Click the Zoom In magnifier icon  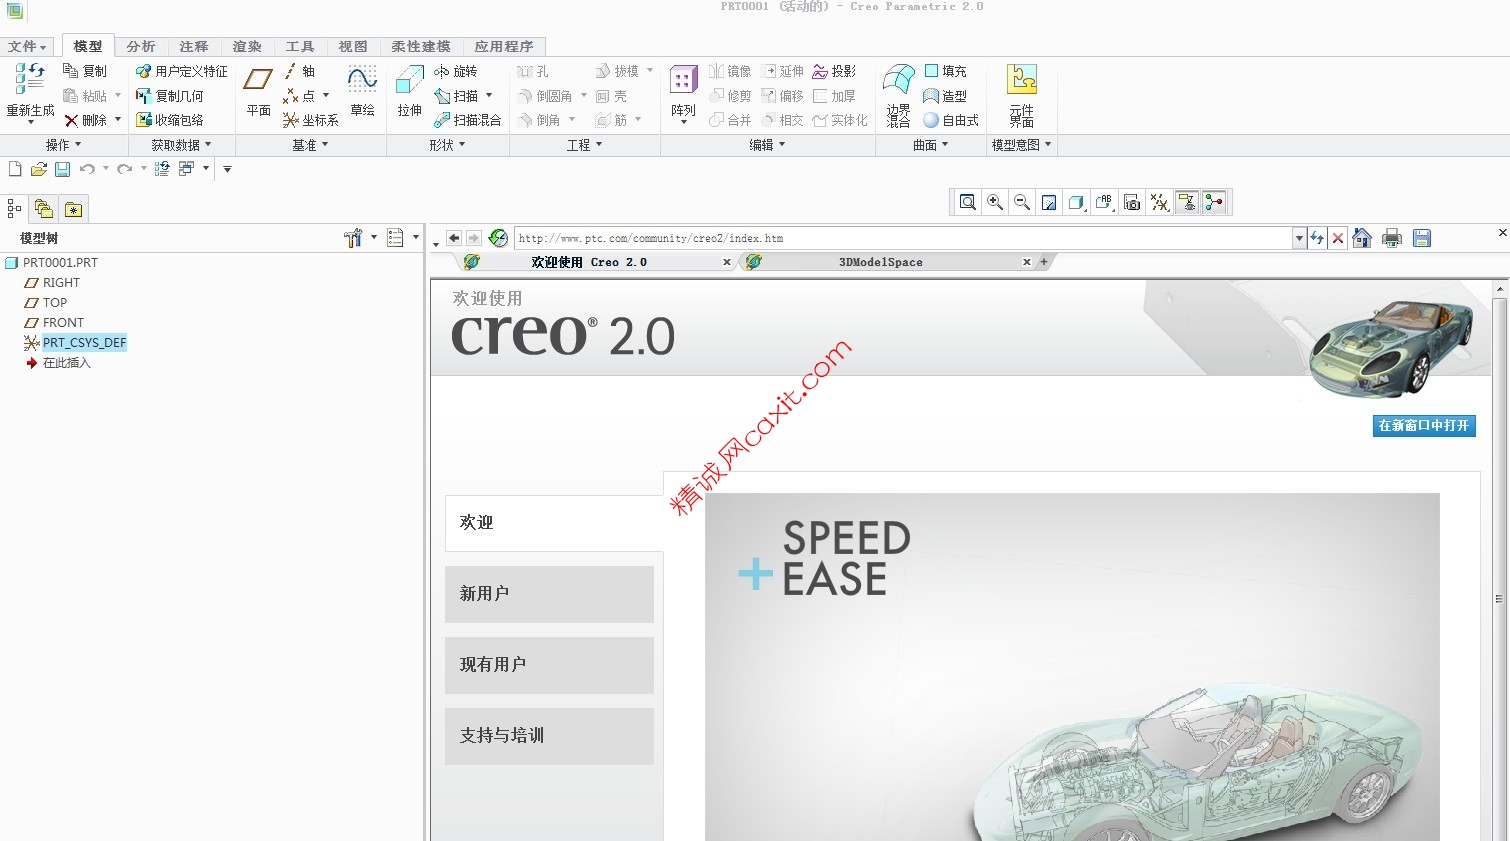tap(995, 203)
